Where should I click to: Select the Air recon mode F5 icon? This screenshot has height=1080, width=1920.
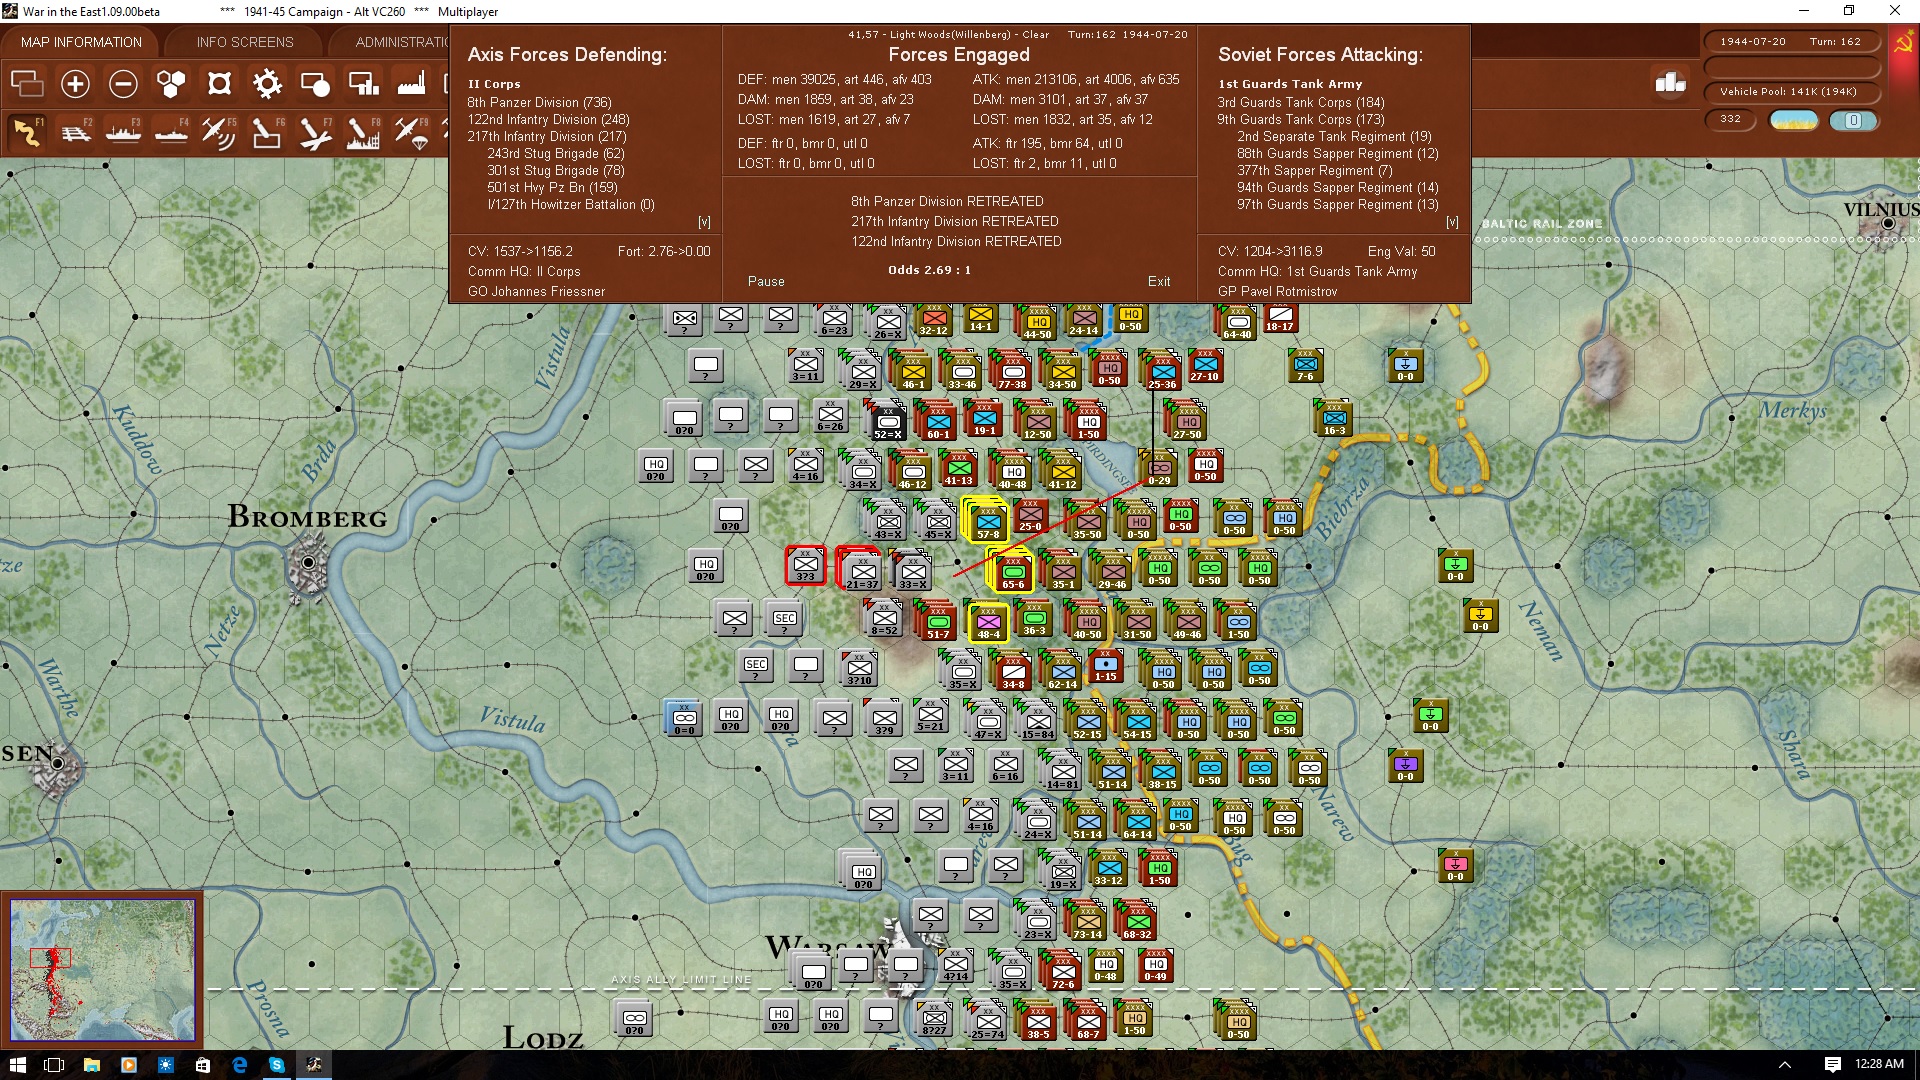pos(218,133)
